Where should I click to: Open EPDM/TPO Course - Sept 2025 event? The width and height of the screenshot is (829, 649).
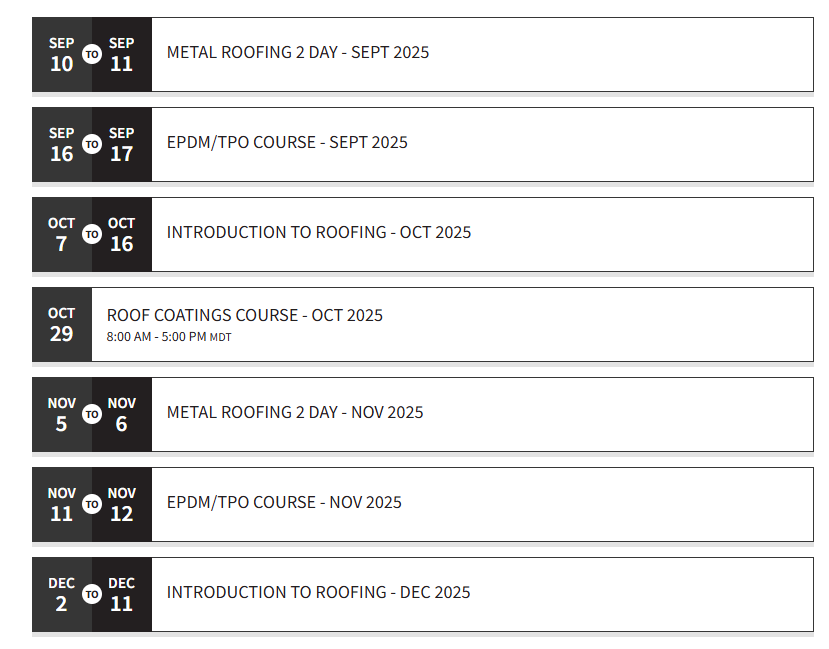[287, 142]
